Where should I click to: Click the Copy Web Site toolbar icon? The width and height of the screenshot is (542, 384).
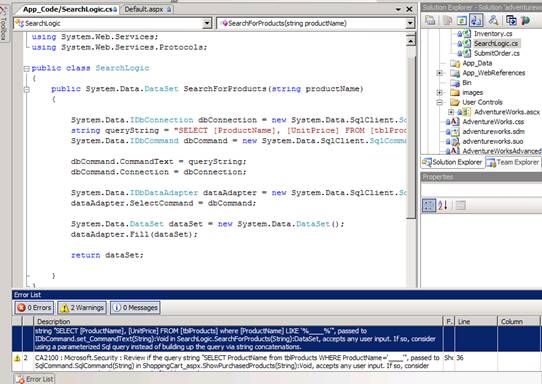pyautogui.click(x=511, y=20)
